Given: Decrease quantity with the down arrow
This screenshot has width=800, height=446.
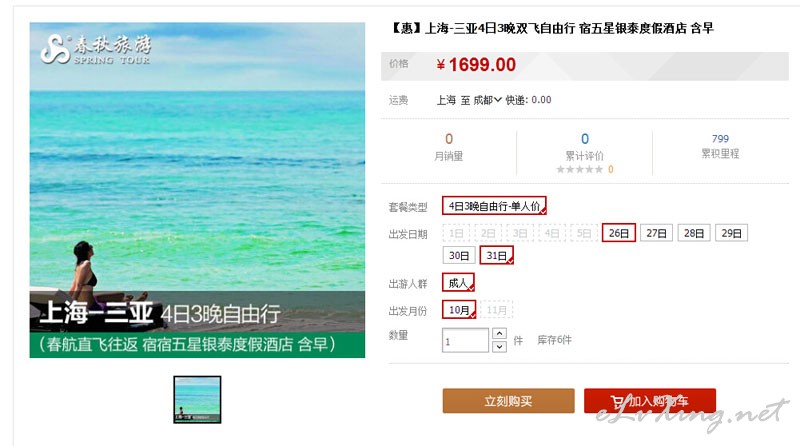Looking at the screenshot, I should click(x=499, y=346).
